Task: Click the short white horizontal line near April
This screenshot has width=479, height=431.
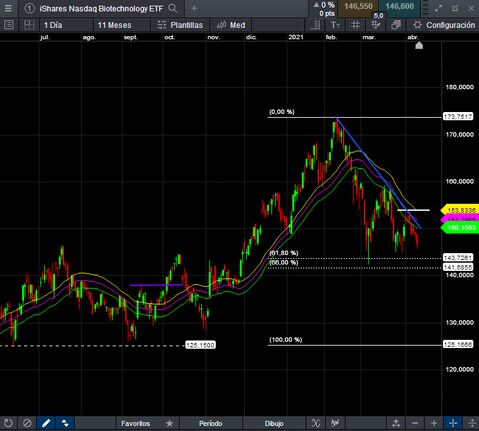Action: 413,210
